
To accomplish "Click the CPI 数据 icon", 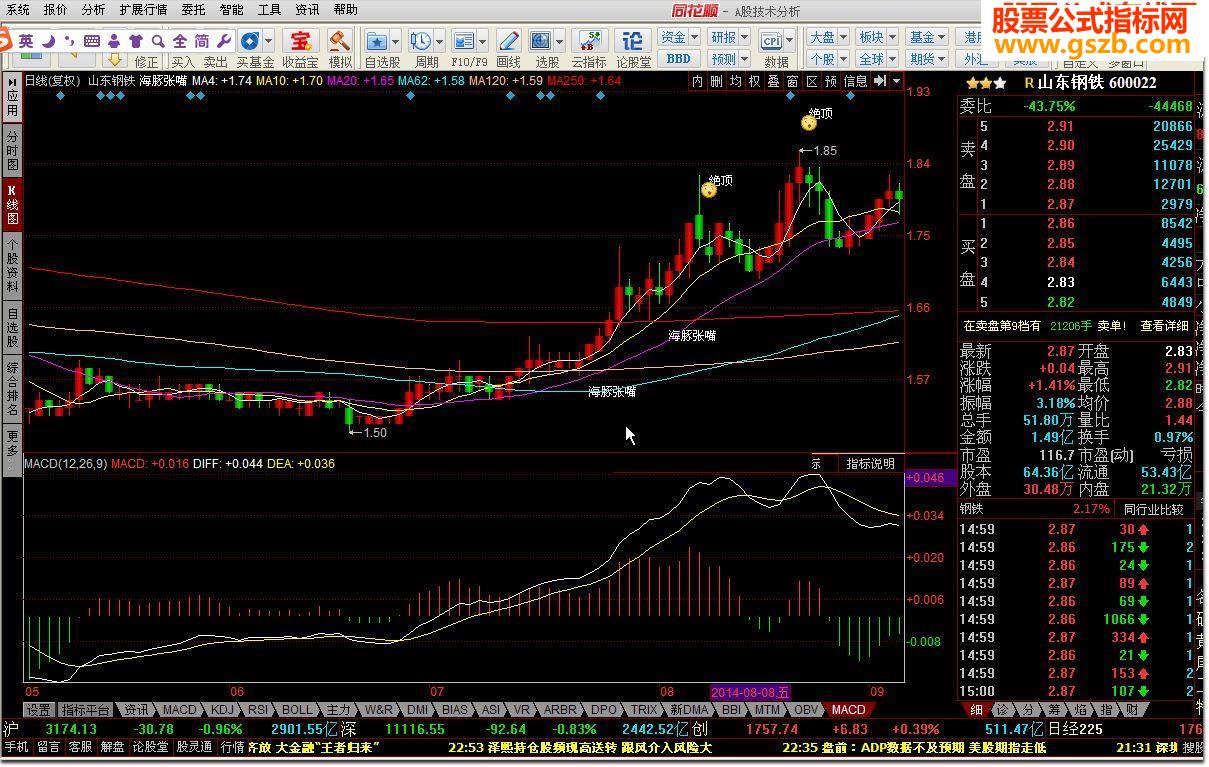I will tap(771, 41).
